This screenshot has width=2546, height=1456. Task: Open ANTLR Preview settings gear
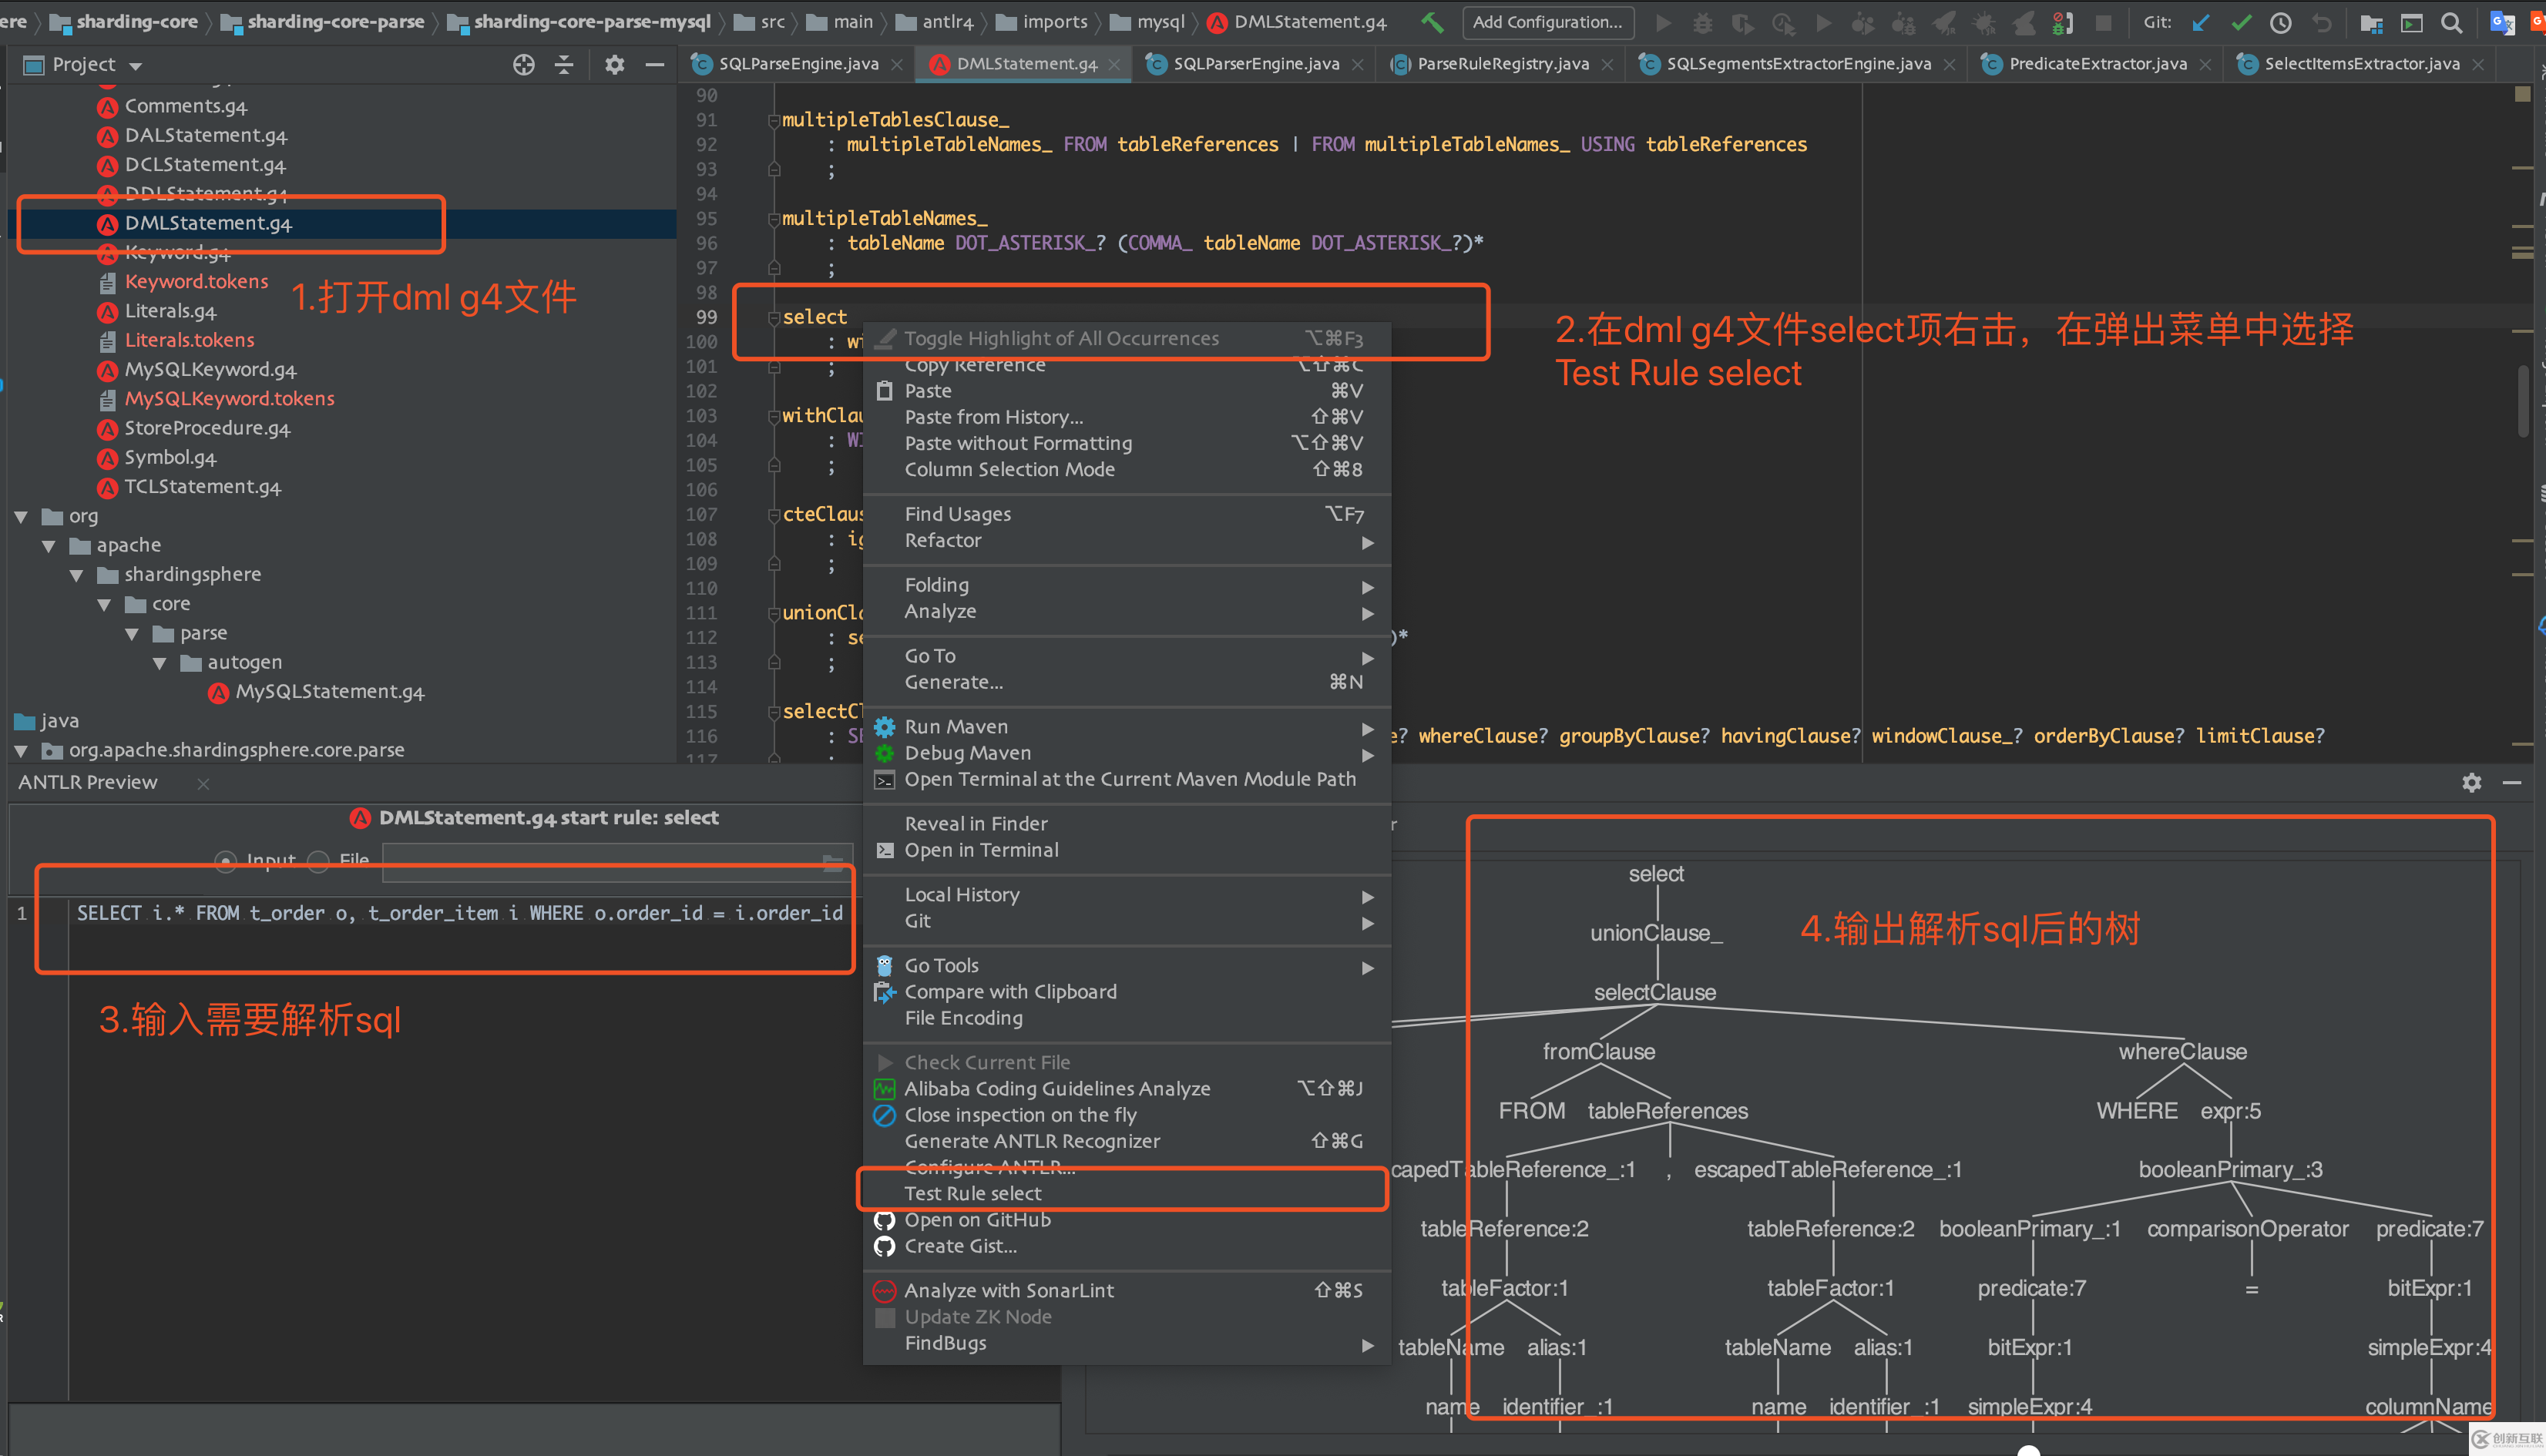pyautogui.click(x=2472, y=783)
